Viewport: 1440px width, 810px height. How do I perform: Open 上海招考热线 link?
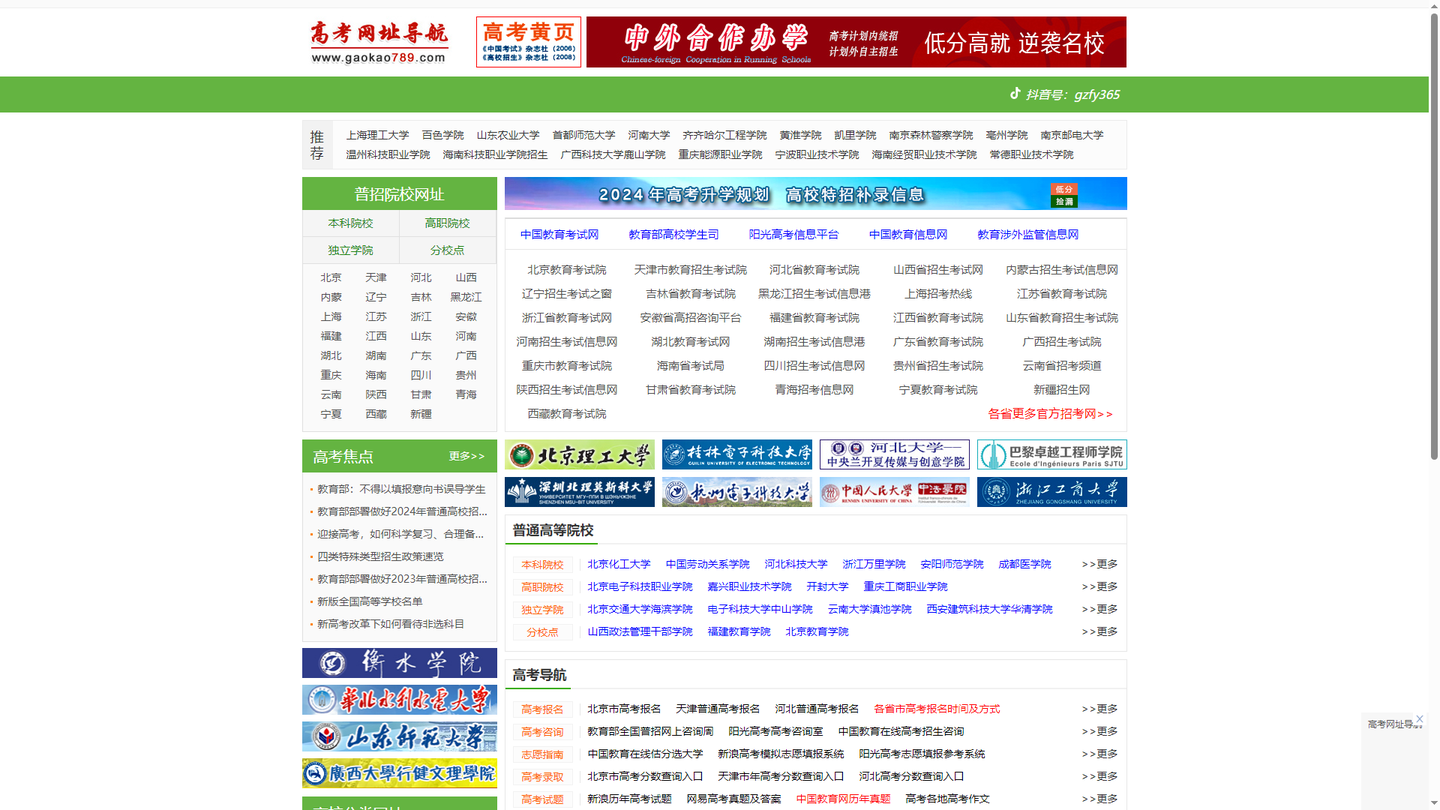[938, 294]
